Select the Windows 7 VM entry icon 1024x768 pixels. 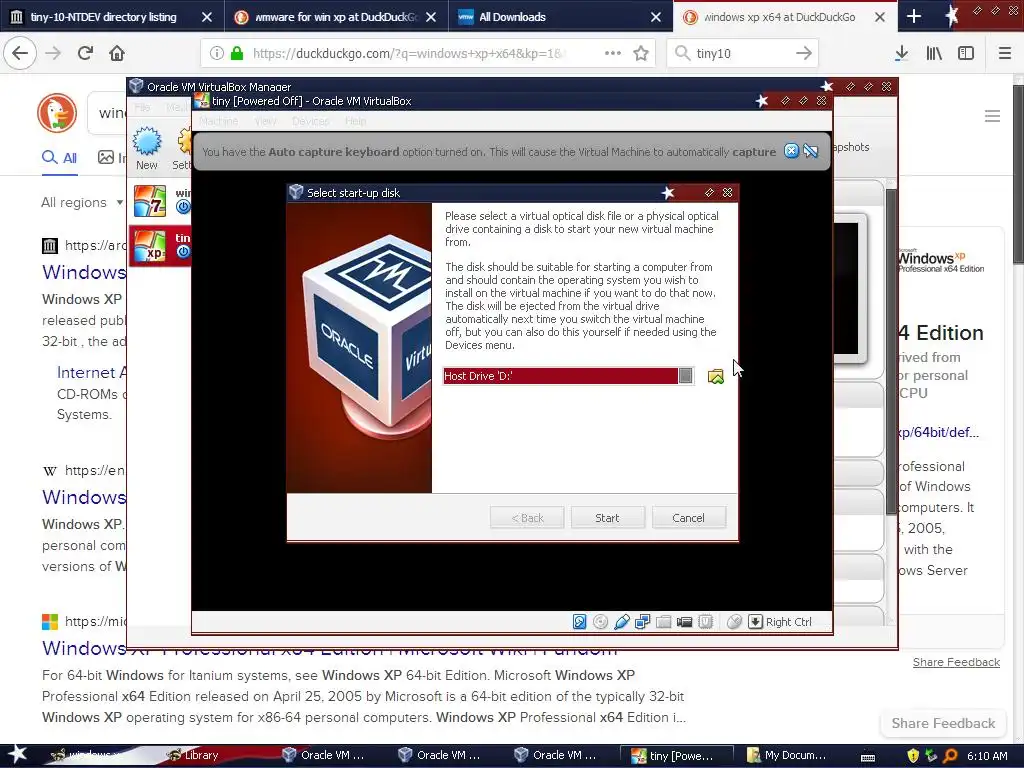[150, 200]
